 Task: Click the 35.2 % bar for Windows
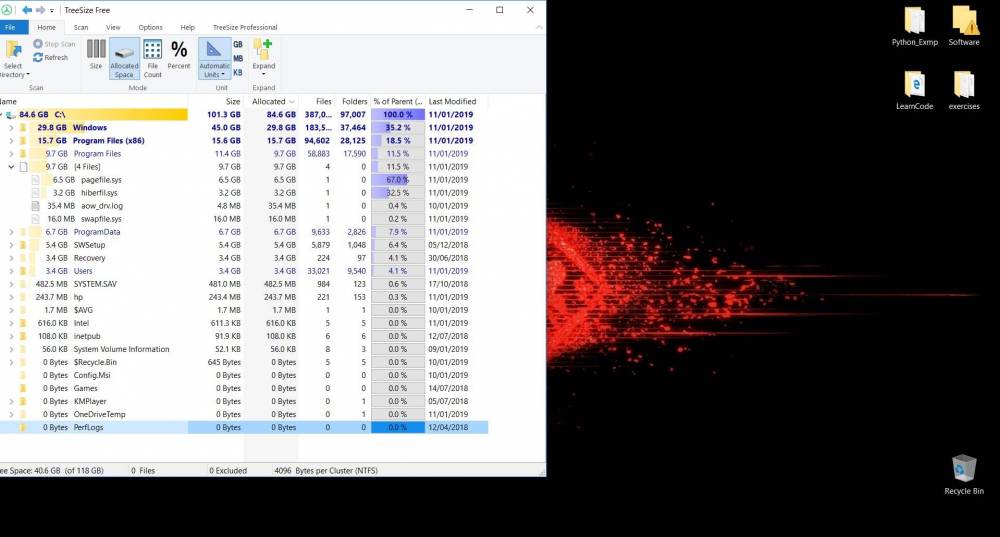point(398,128)
